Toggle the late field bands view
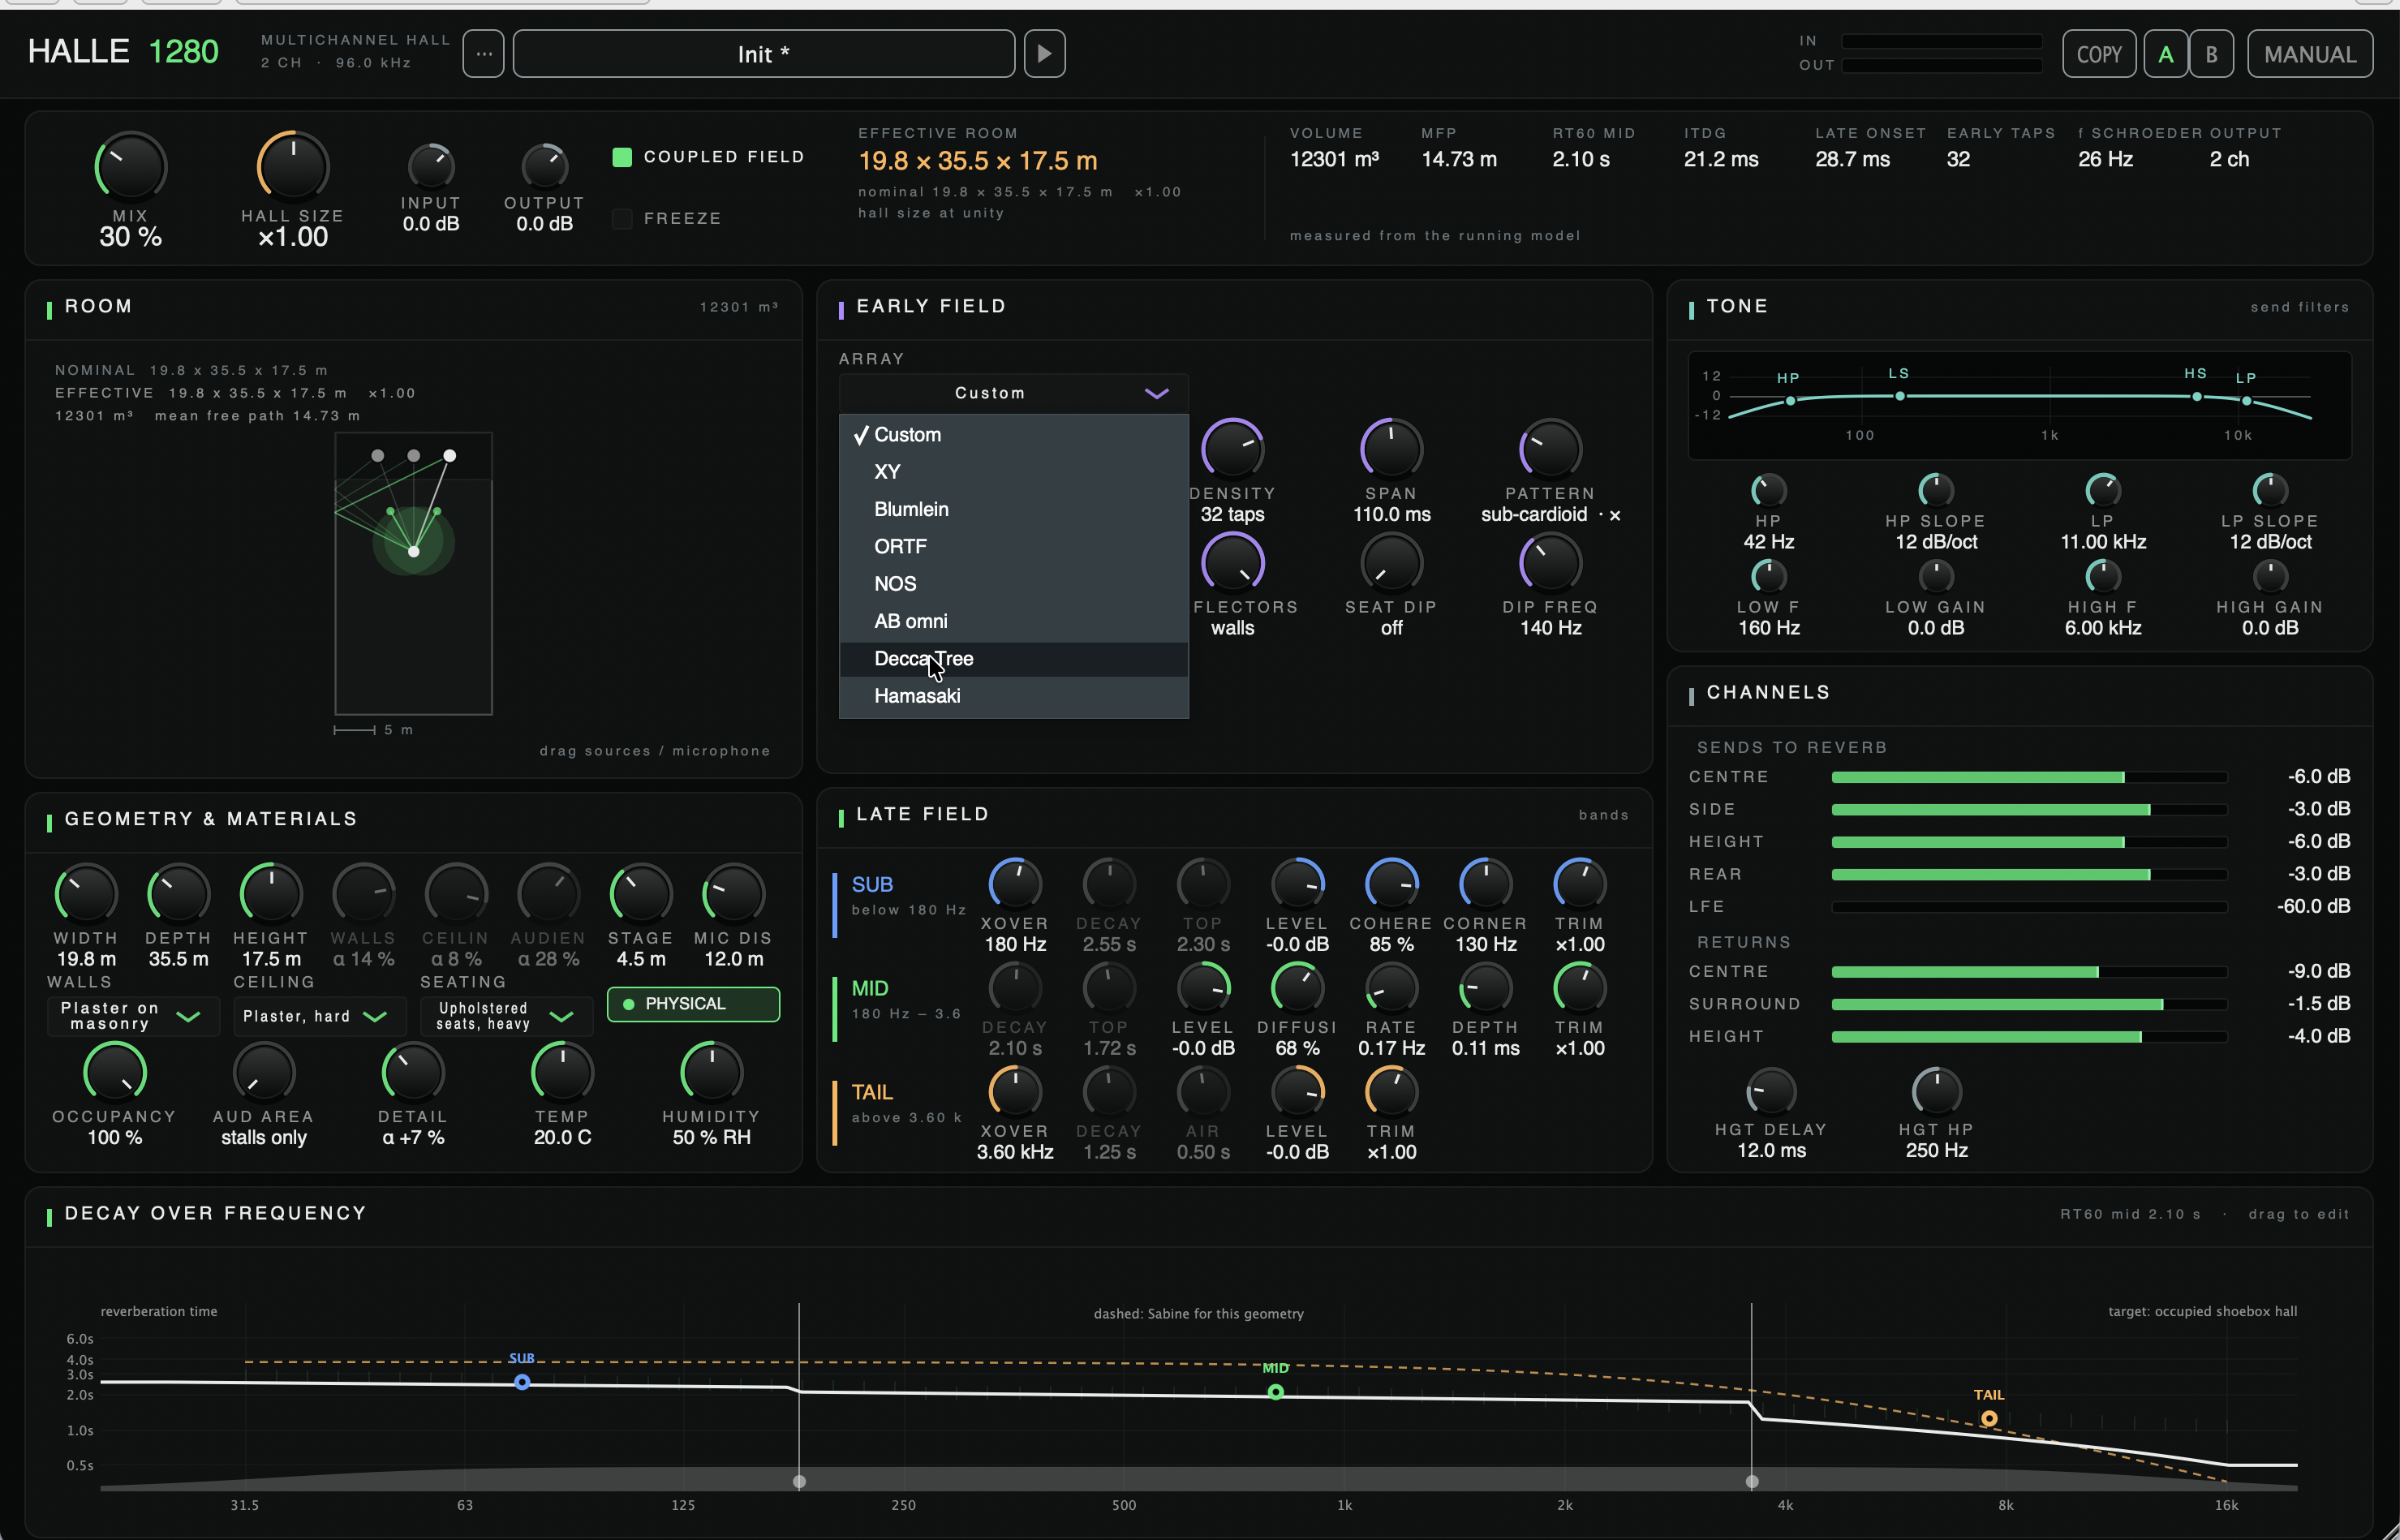This screenshot has height=1540, width=2400. point(1604,815)
